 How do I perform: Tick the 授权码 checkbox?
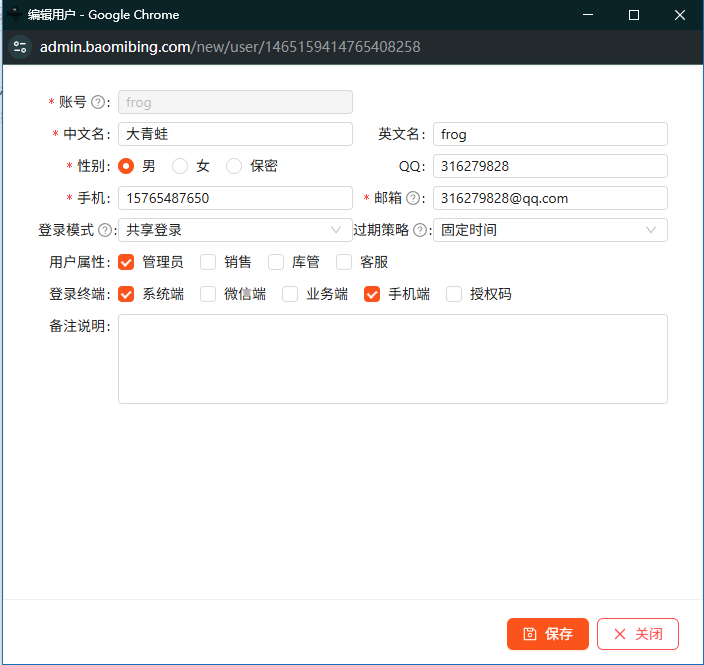pos(454,294)
